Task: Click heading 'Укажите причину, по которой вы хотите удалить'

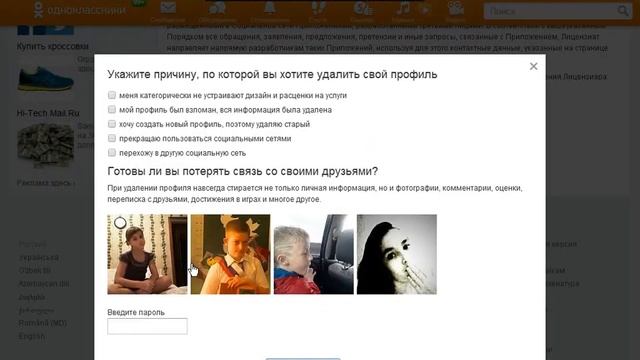Action: (272, 74)
